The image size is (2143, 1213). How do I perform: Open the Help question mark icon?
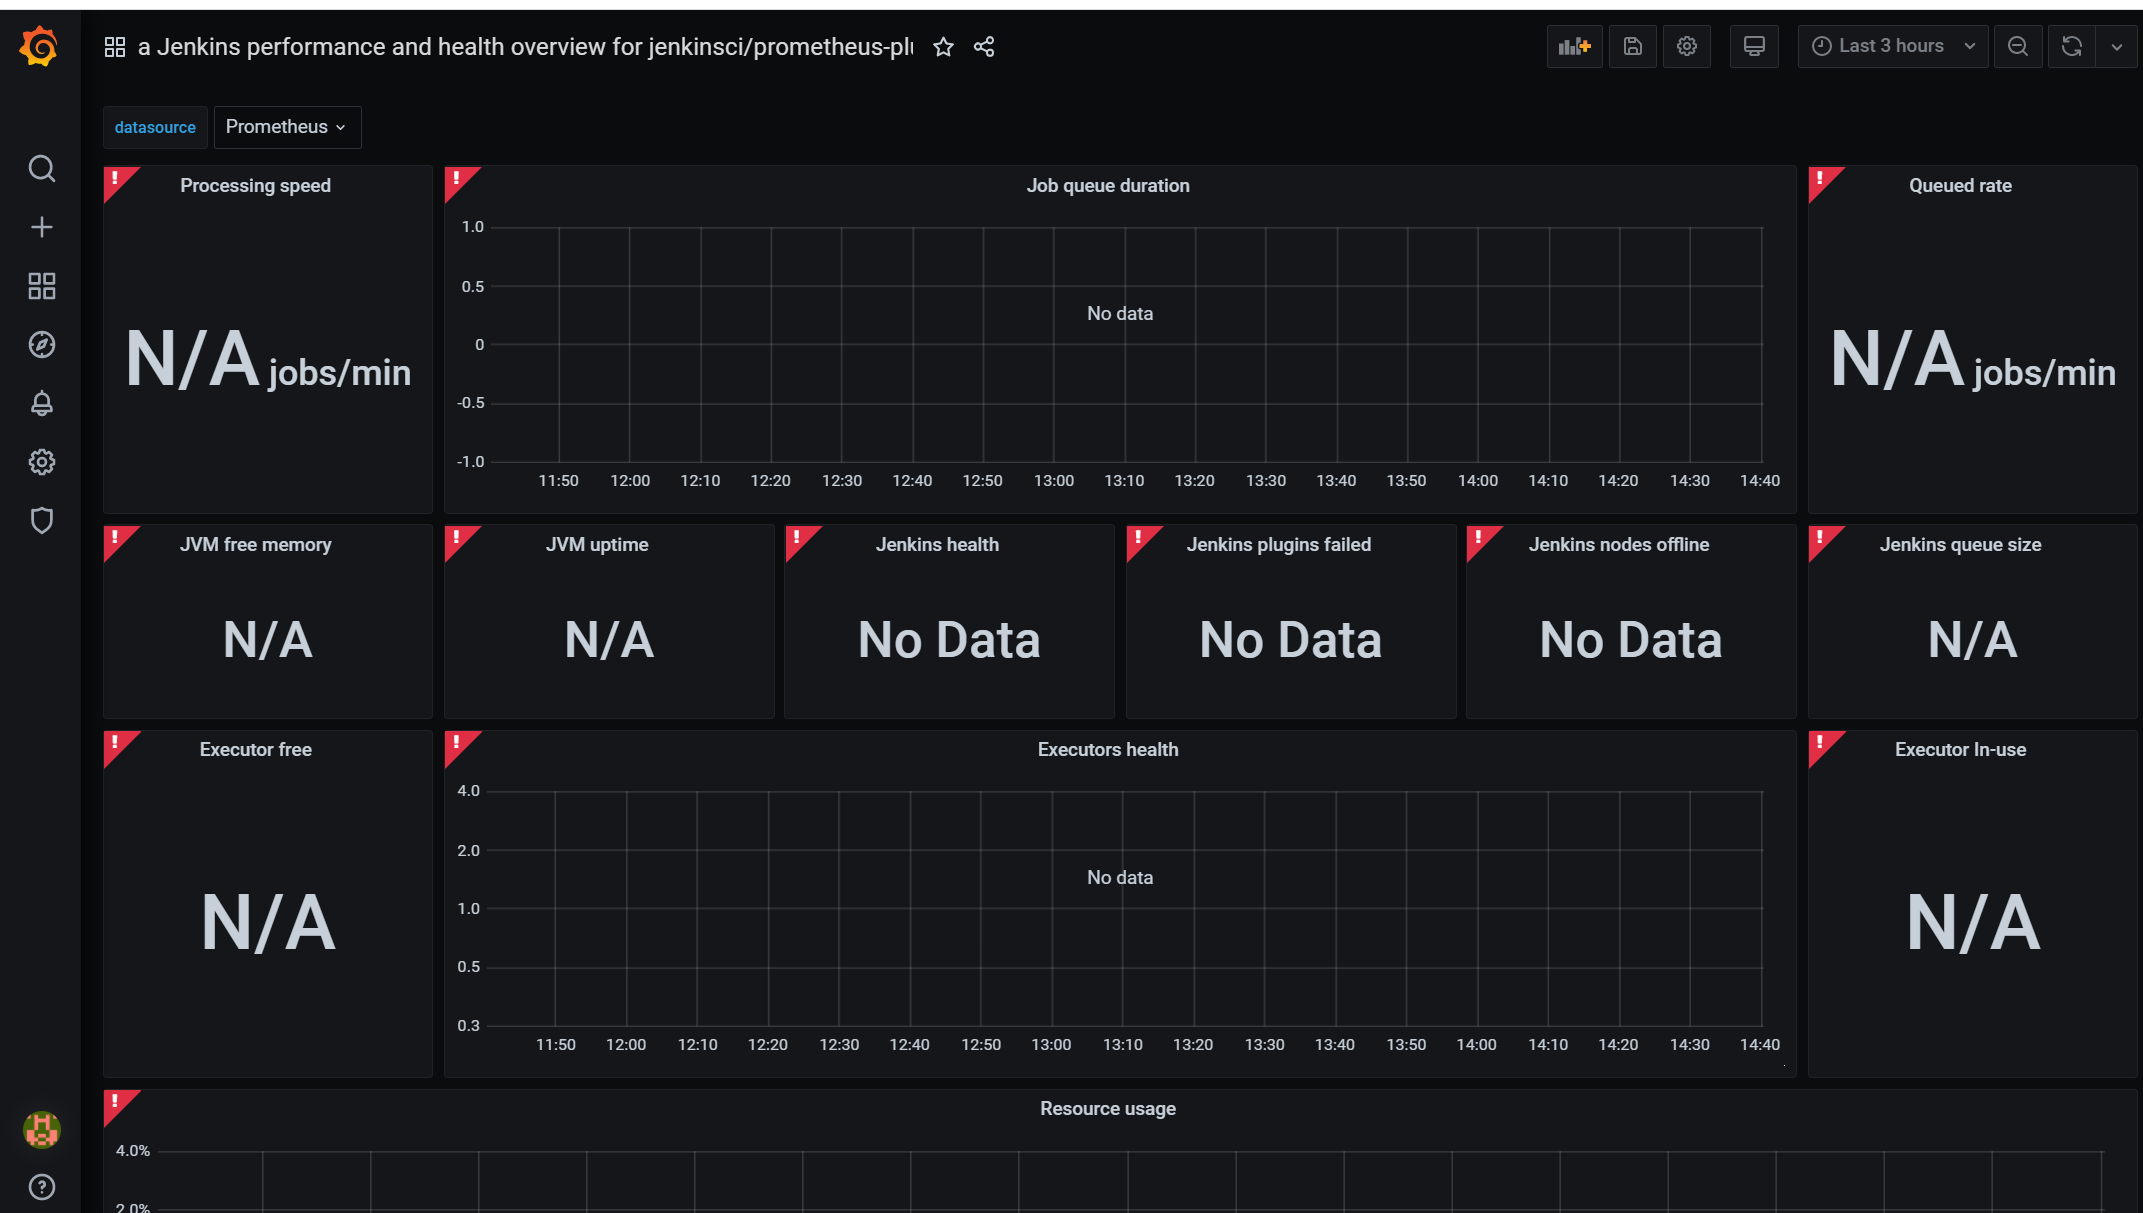pyautogui.click(x=41, y=1187)
